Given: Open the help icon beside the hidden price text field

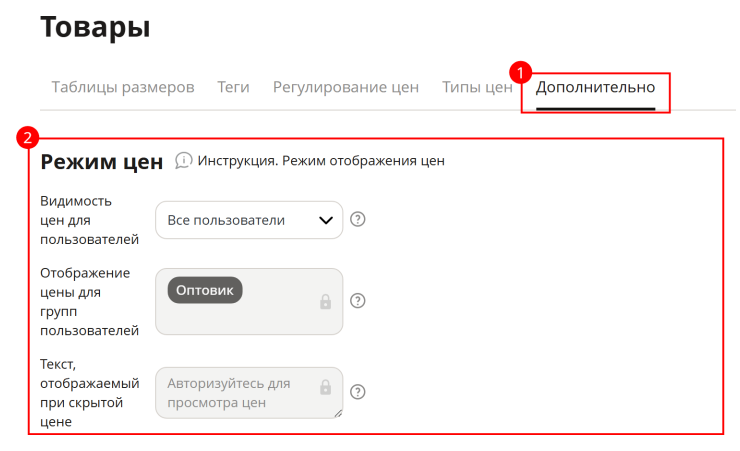Looking at the screenshot, I should tap(358, 392).
